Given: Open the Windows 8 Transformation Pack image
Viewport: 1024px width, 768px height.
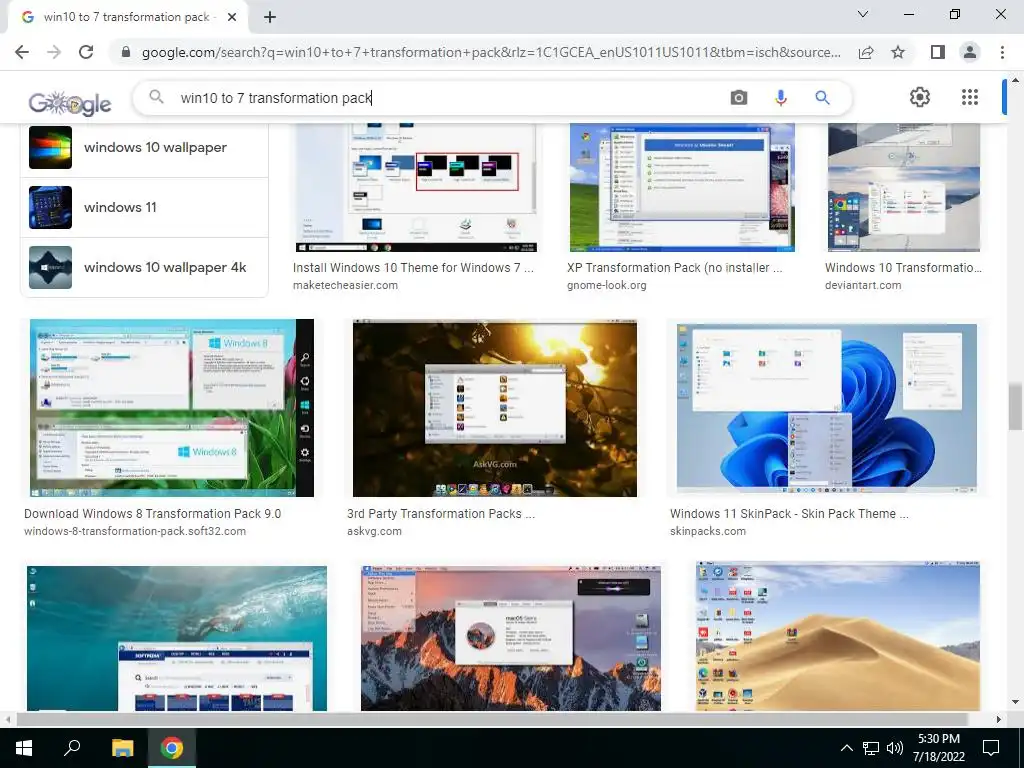Looking at the screenshot, I should tap(171, 408).
